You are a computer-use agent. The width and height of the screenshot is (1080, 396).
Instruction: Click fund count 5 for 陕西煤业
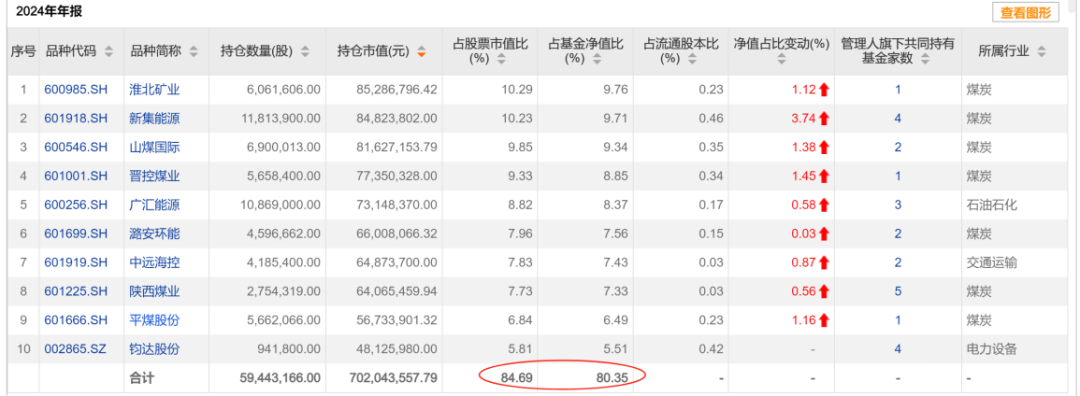pos(898,292)
